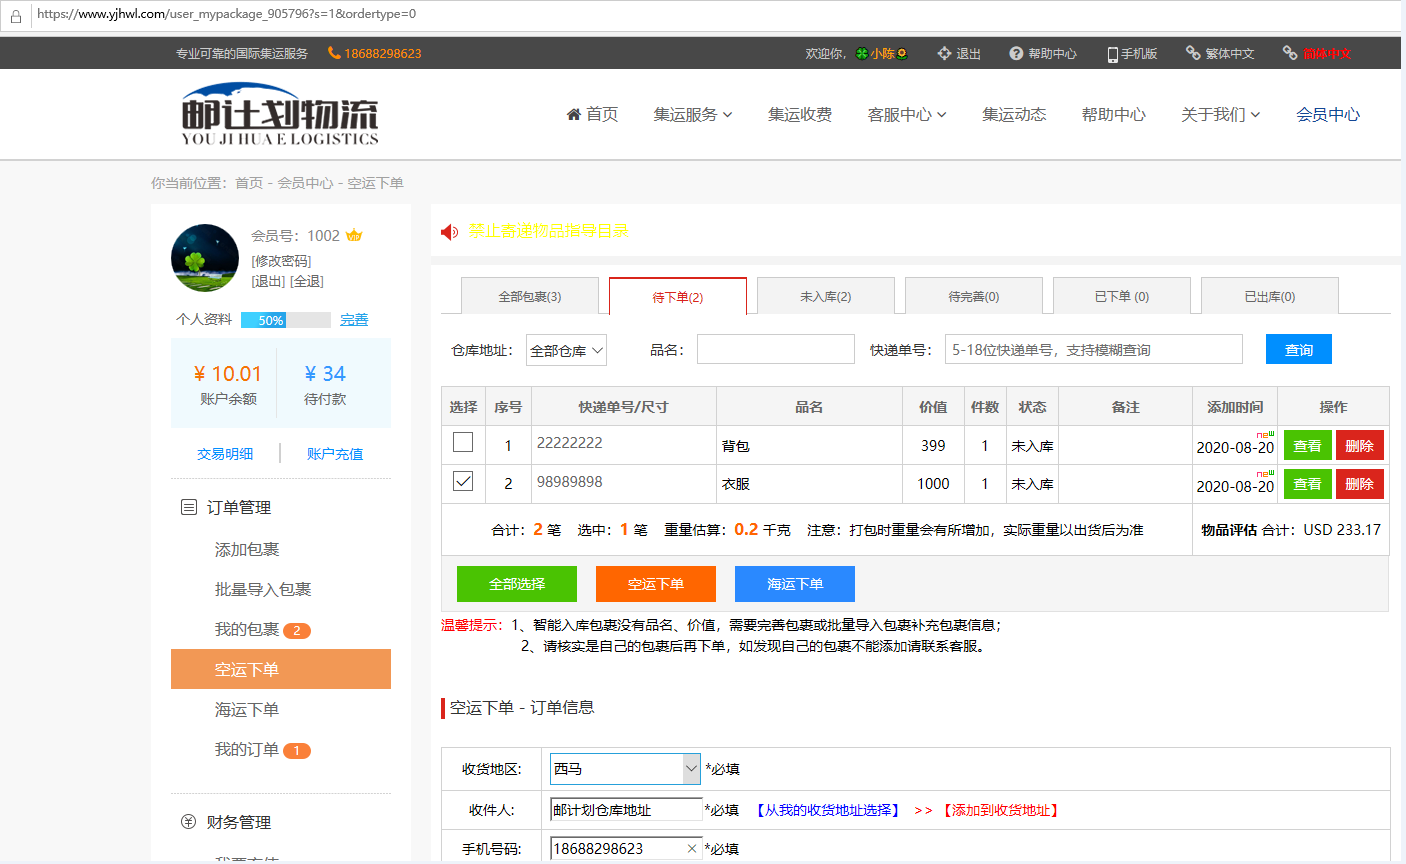Click the link icon beside 繁体中文
This screenshot has height=864, width=1406.
pyautogui.click(x=1193, y=53)
